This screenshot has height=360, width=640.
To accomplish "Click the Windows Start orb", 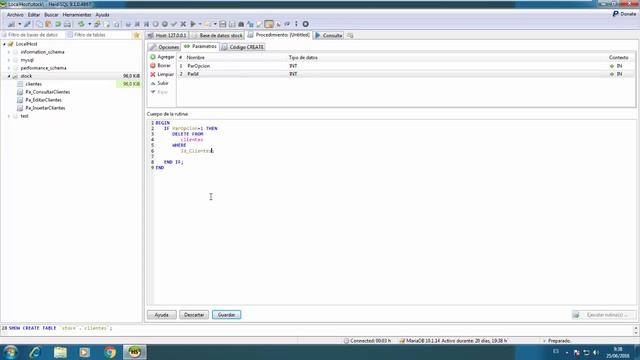I will tap(10, 352).
